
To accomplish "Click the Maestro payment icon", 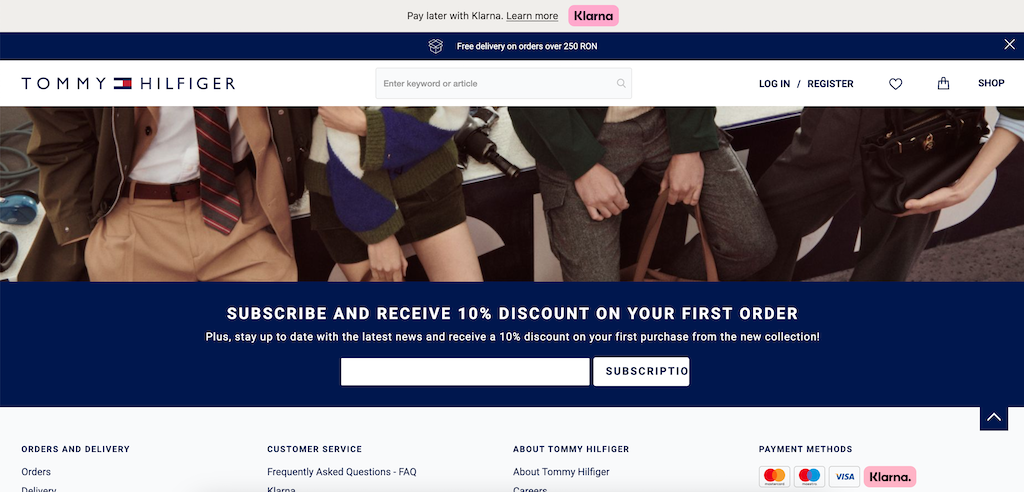I will 809,476.
